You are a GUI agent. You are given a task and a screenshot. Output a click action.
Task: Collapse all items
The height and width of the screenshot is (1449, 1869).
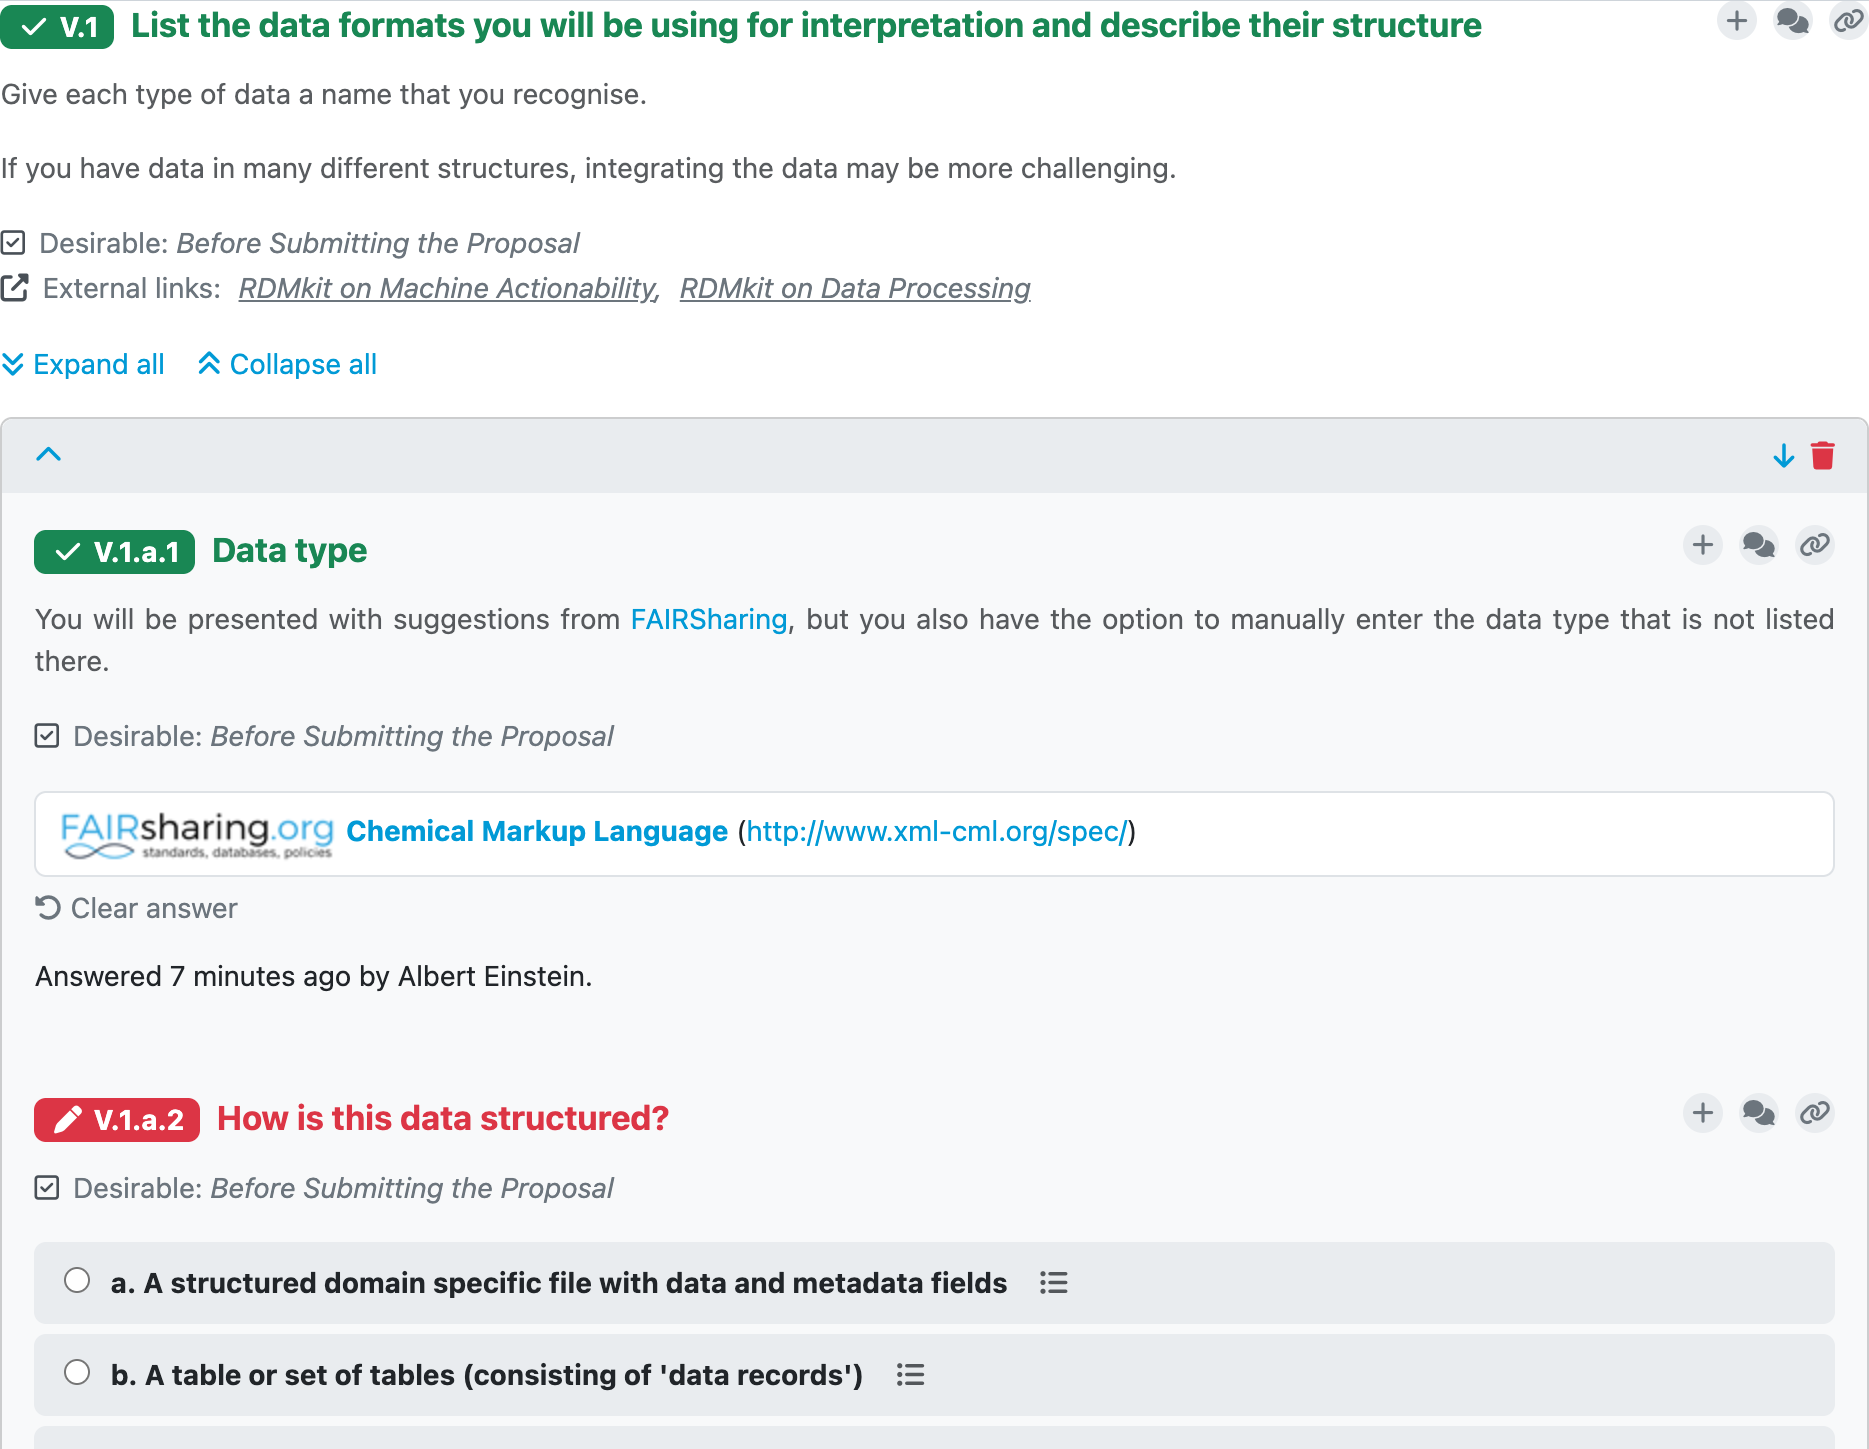click(287, 364)
